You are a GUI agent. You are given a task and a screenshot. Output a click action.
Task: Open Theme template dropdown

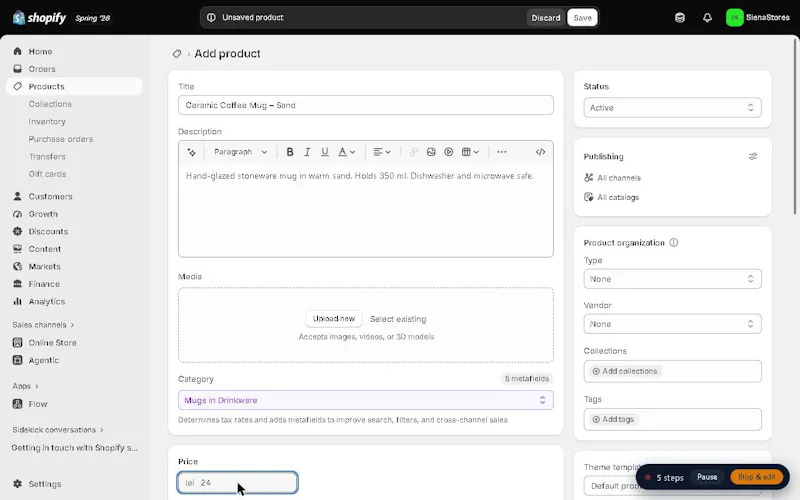(612, 486)
